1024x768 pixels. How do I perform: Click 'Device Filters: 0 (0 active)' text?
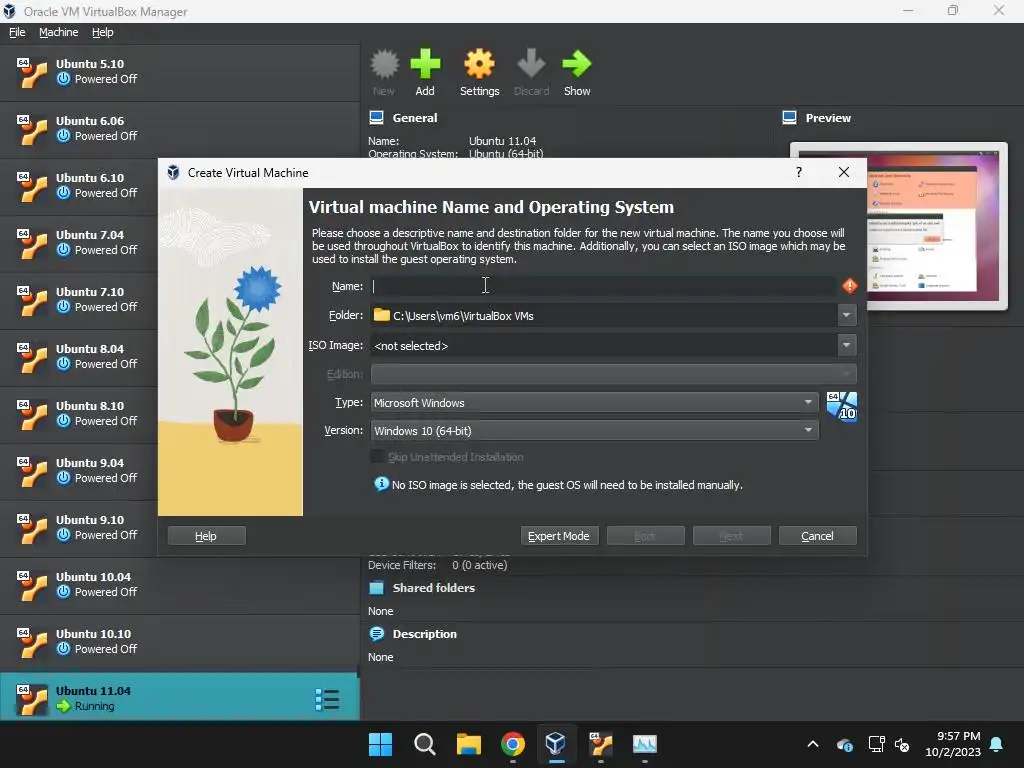click(x=438, y=565)
